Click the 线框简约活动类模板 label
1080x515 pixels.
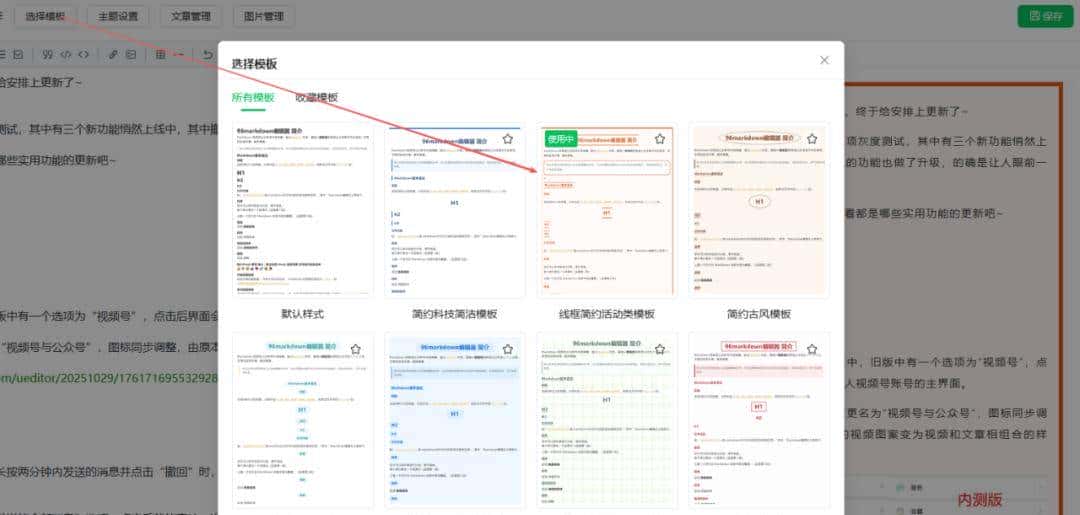(x=607, y=314)
